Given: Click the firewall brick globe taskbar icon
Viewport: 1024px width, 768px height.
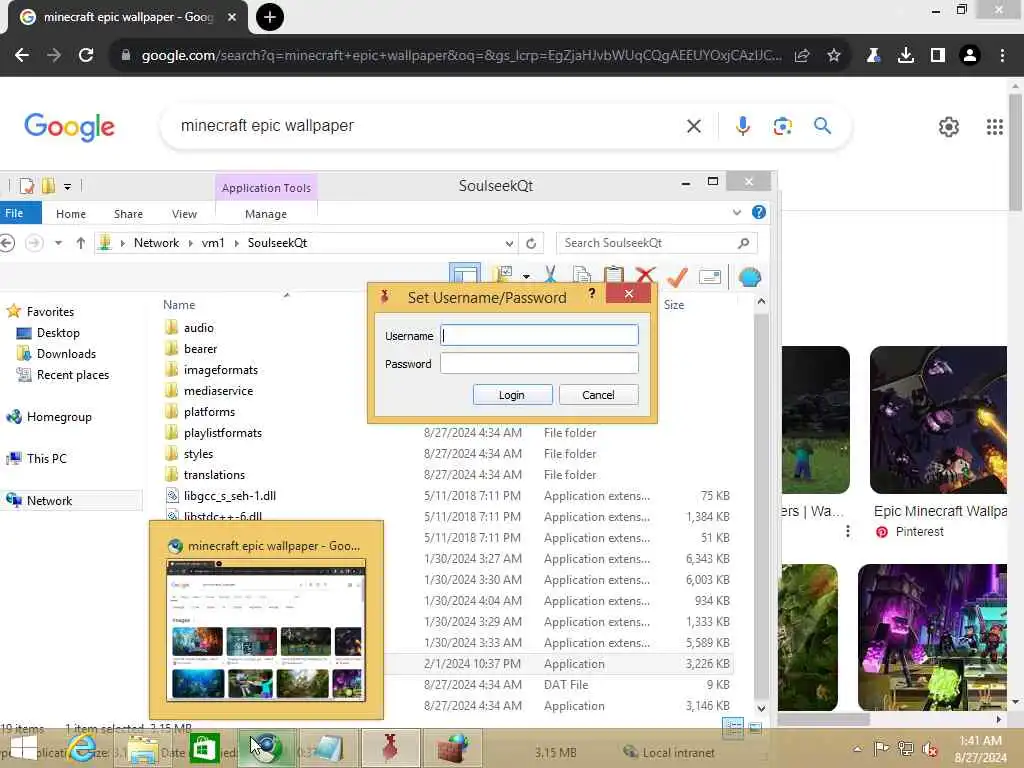Looking at the screenshot, I should [453, 748].
